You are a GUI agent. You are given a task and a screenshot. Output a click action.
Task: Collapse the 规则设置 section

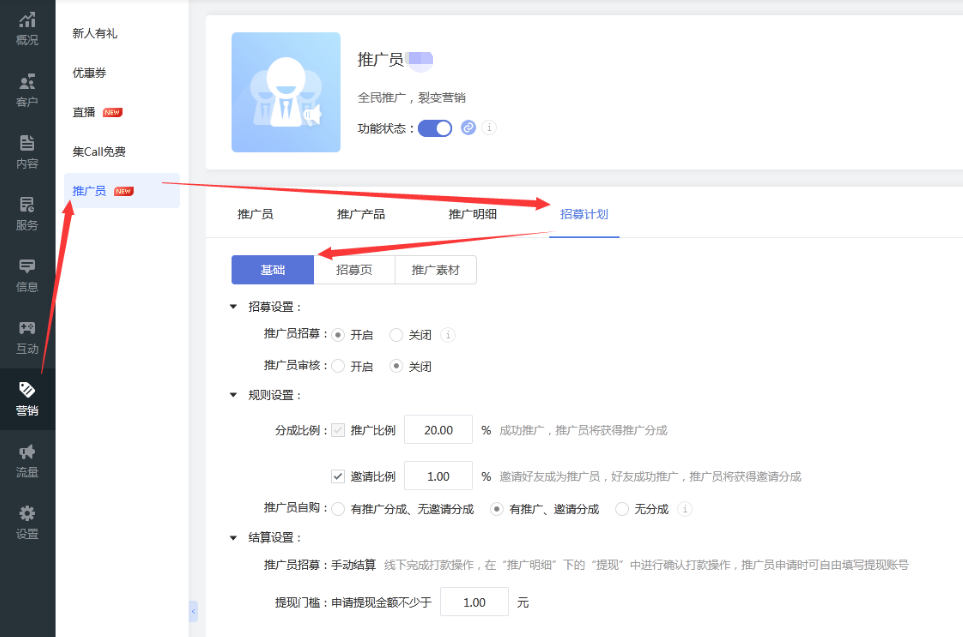234,395
